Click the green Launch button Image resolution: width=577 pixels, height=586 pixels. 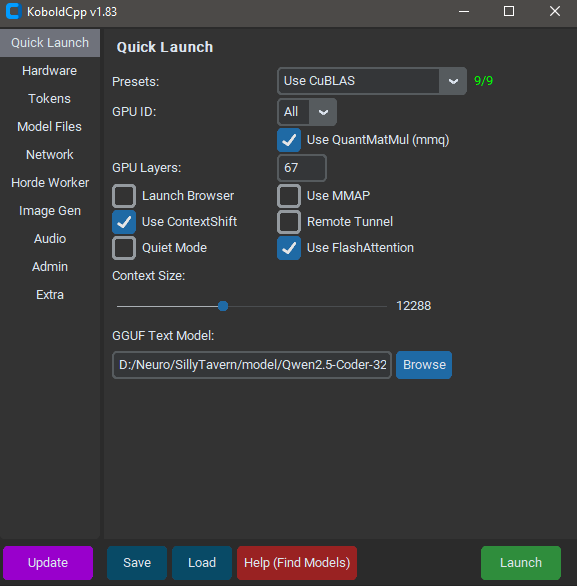click(x=521, y=562)
